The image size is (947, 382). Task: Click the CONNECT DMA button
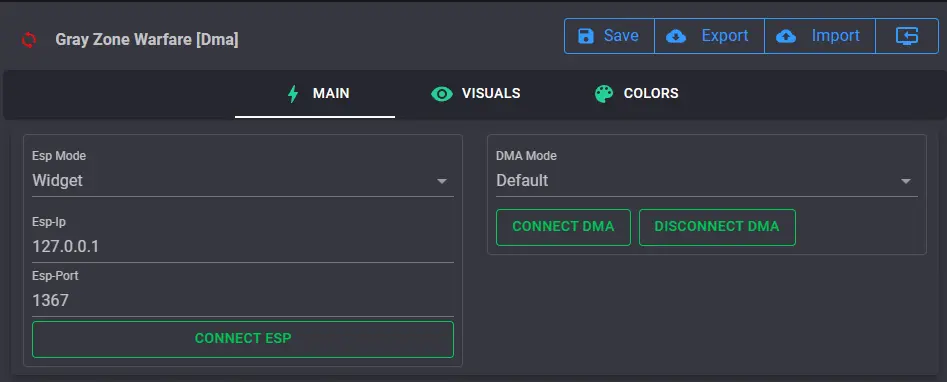click(563, 227)
